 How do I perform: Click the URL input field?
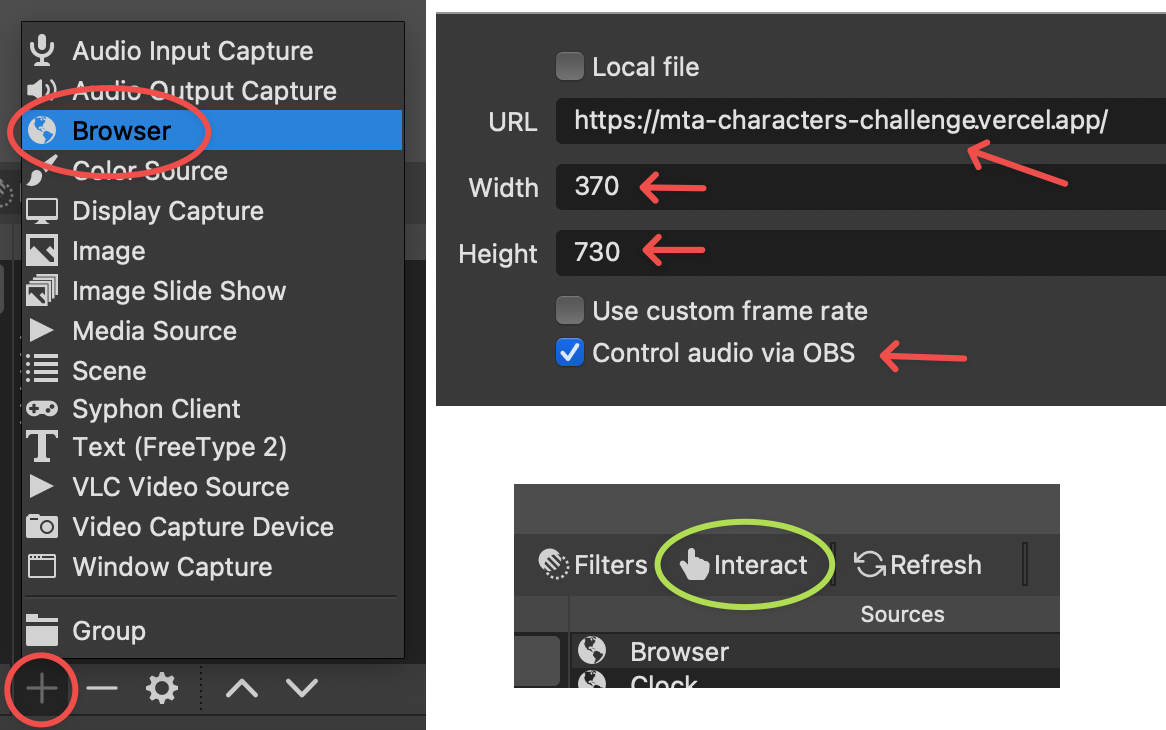tap(860, 120)
